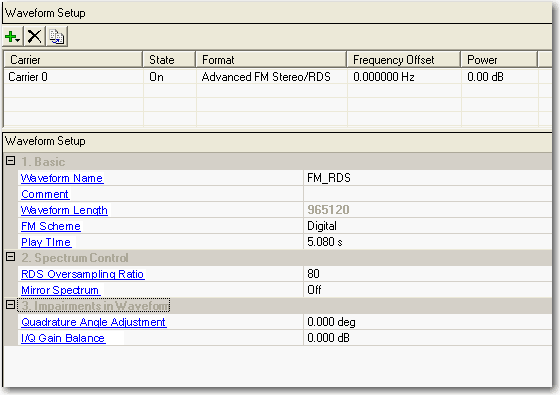Click the Copy Carrier toolbar icon
This screenshot has height=395, width=560.
[56, 36]
